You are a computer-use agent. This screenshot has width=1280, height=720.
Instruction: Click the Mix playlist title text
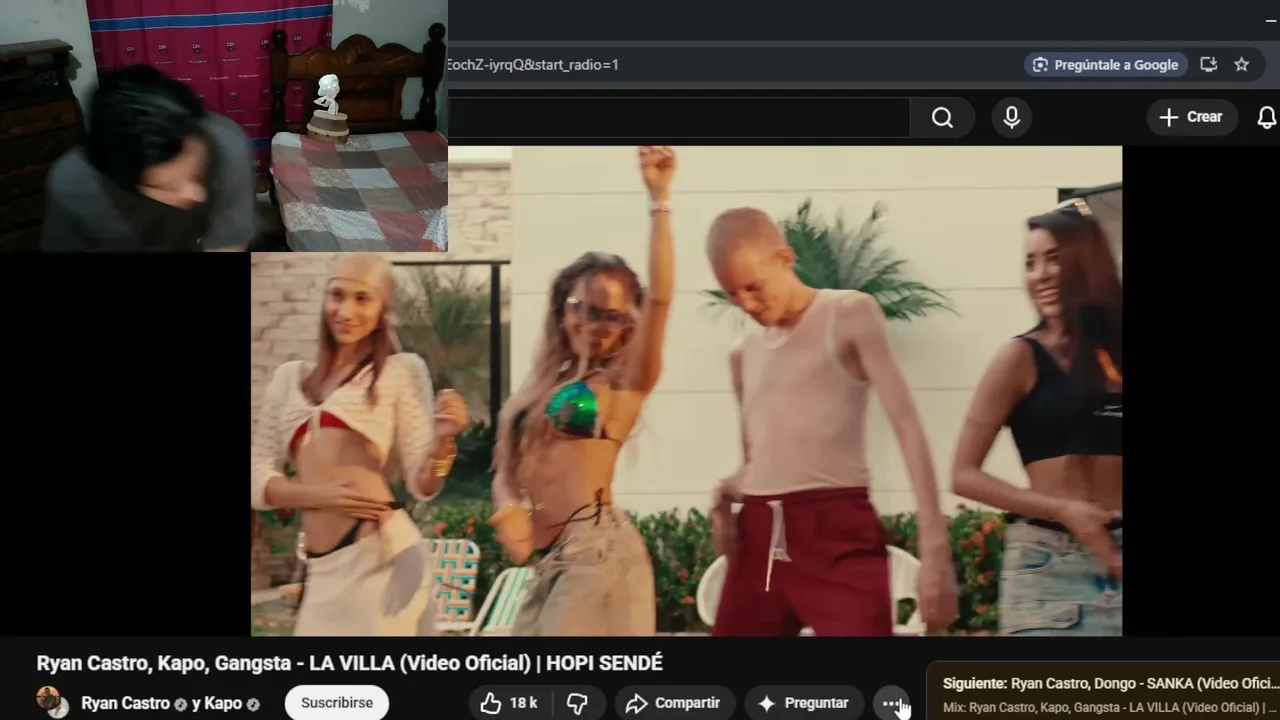(x=1109, y=708)
